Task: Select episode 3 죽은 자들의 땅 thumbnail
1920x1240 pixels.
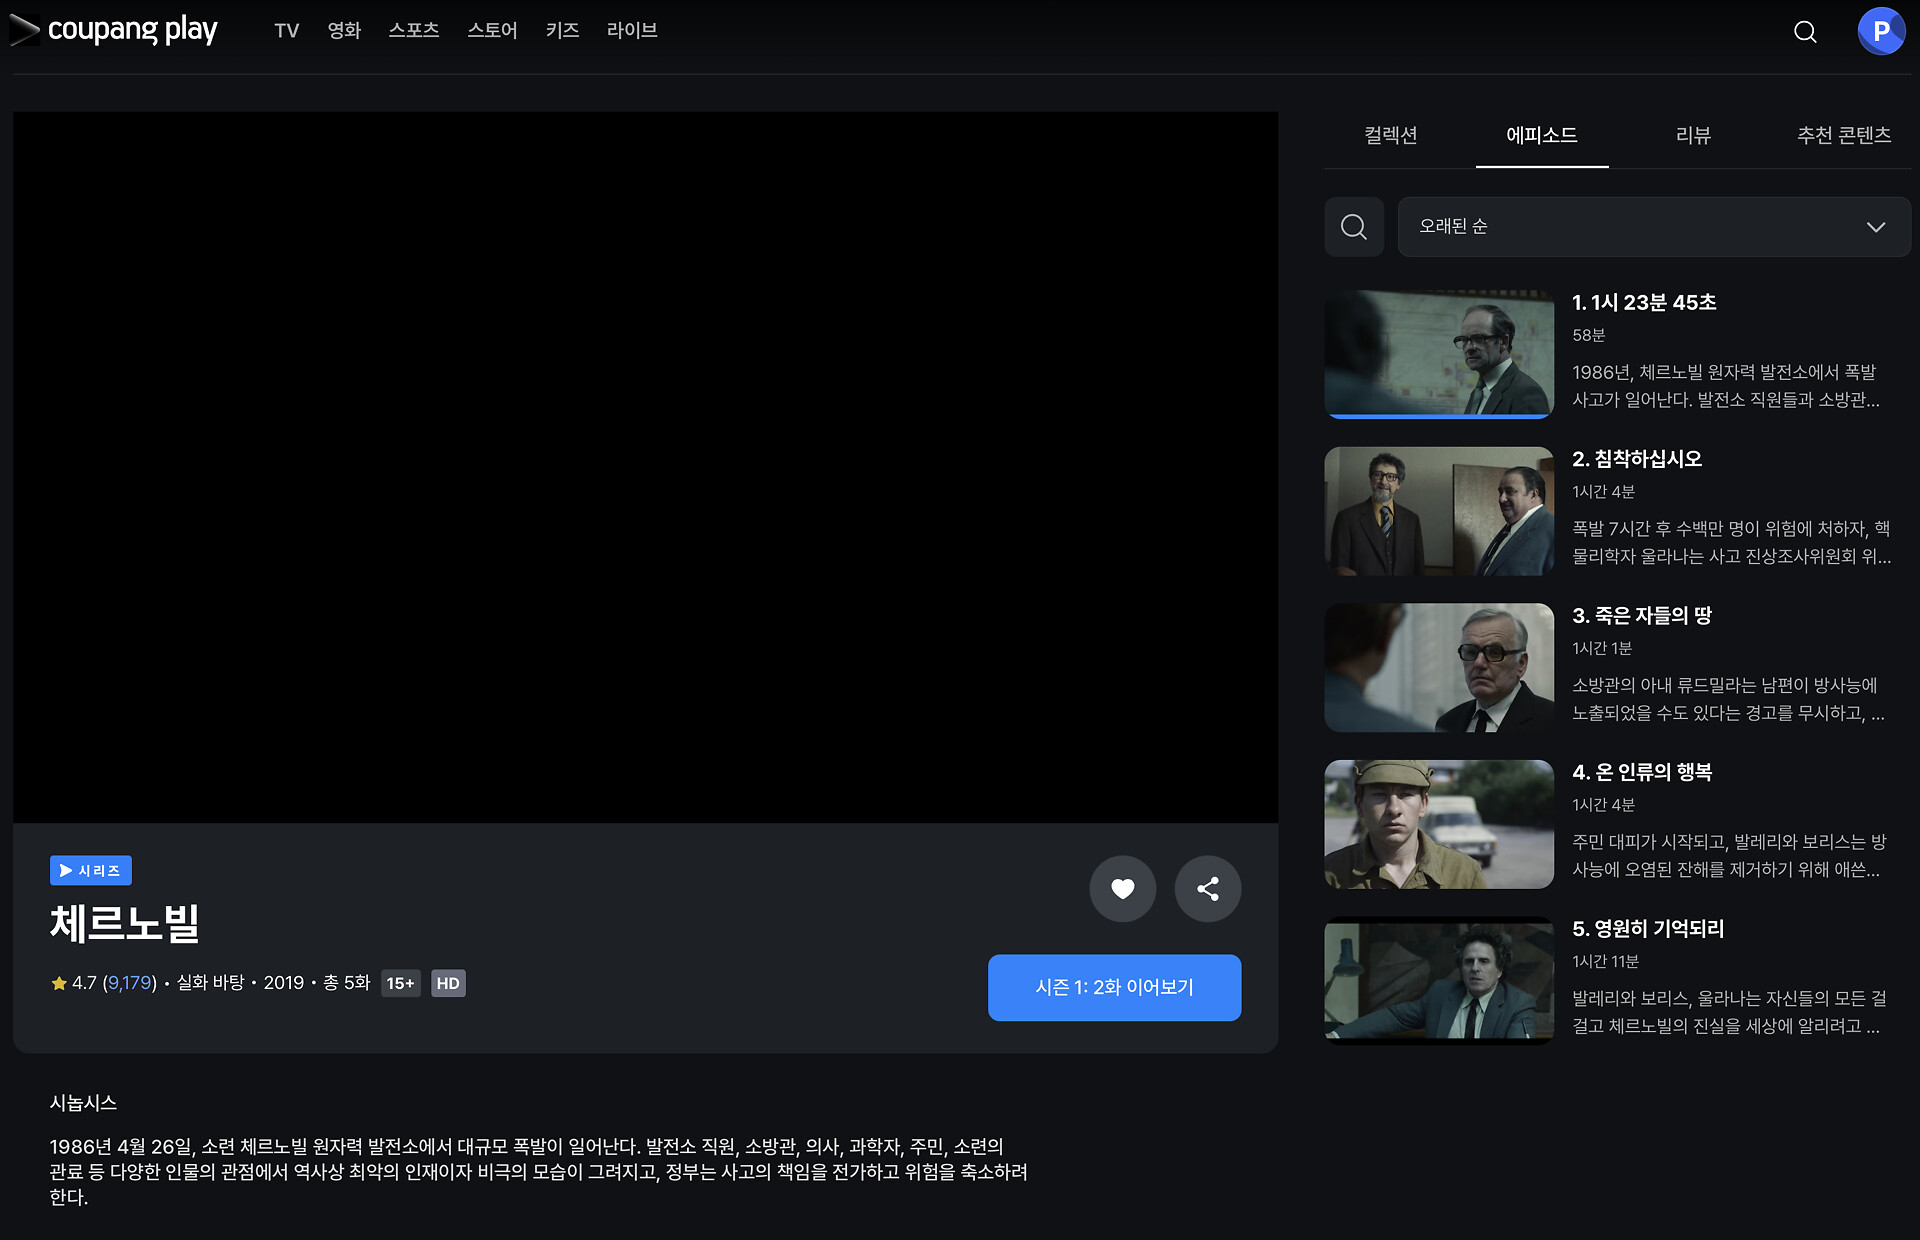Action: click(x=1438, y=667)
